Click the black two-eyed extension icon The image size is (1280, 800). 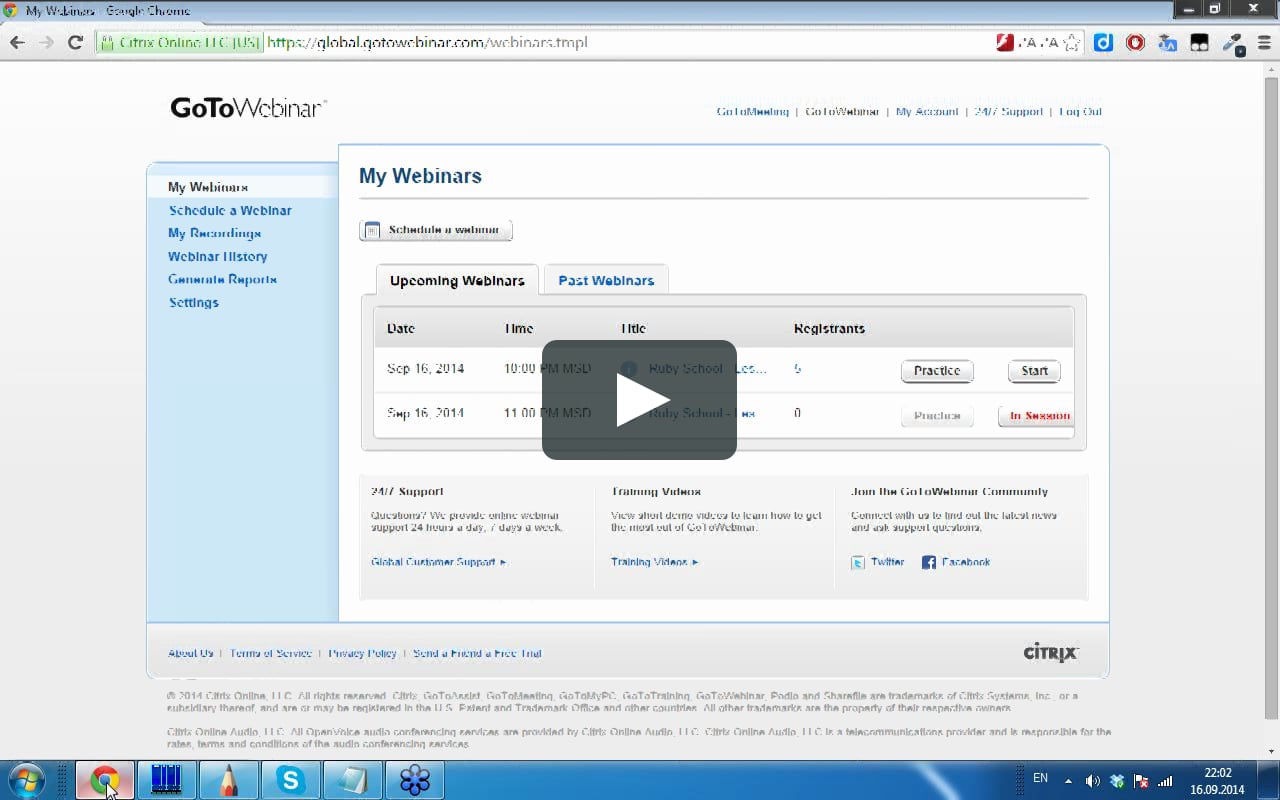point(1199,43)
